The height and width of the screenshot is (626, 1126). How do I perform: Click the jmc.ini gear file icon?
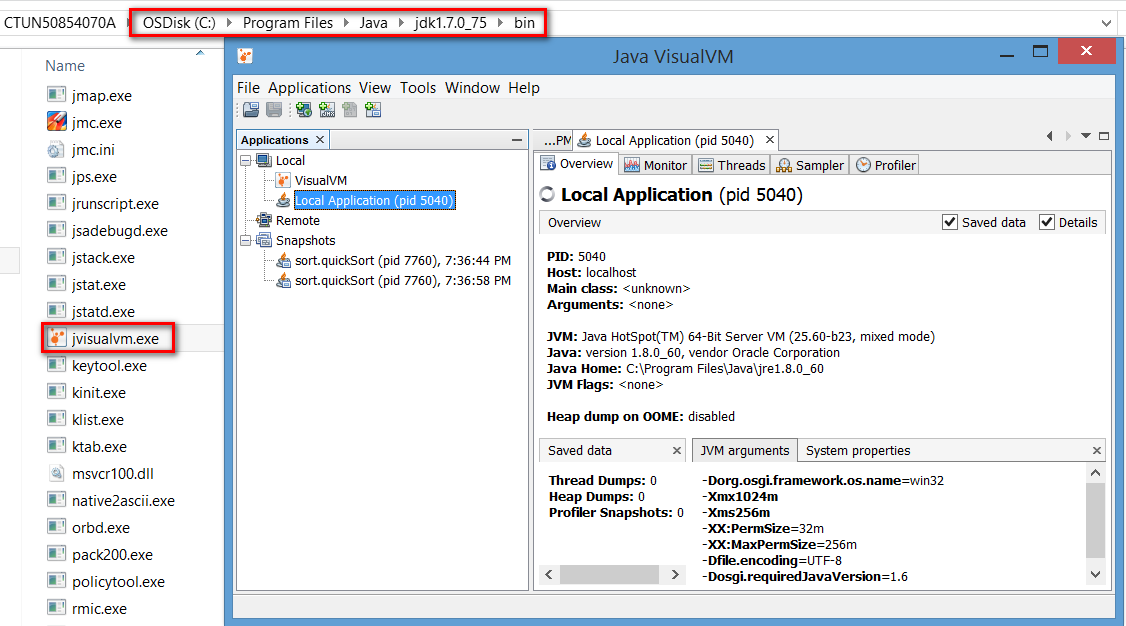(57, 149)
